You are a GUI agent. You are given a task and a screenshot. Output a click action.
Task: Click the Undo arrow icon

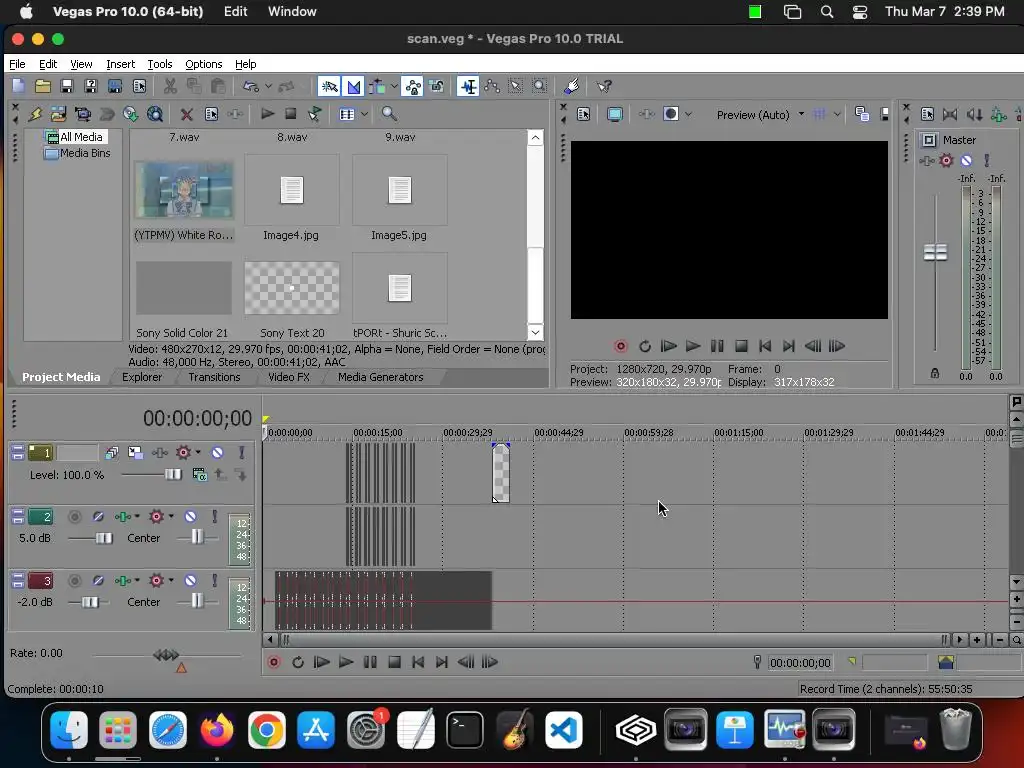point(251,86)
